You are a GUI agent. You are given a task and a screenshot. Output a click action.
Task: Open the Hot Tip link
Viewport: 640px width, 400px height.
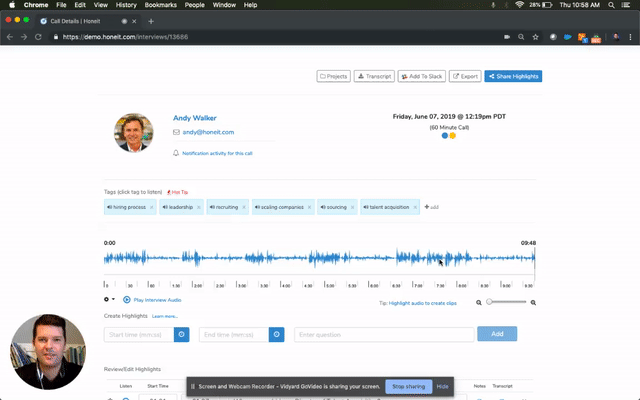tap(178, 192)
